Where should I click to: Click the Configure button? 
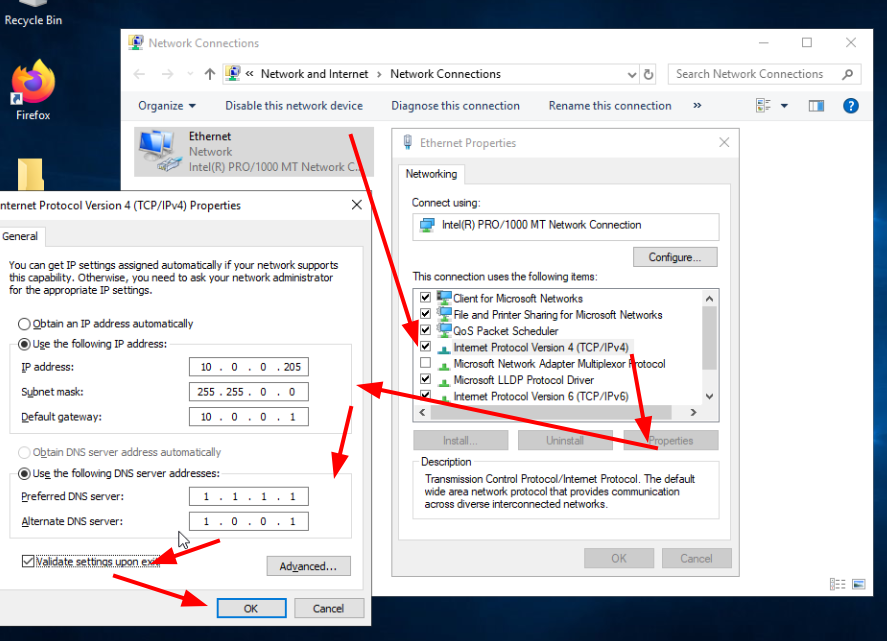click(675, 257)
